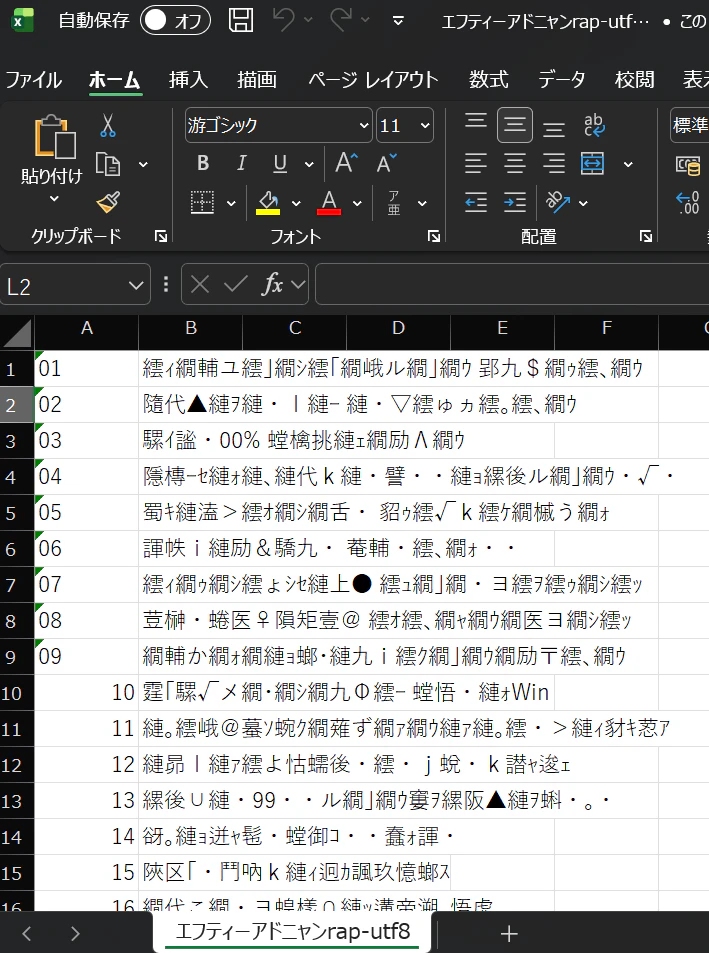Select sheet tab エフティーアドニャンrap-utf8
The height and width of the screenshot is (953, 709).
[x=292, y=932]
